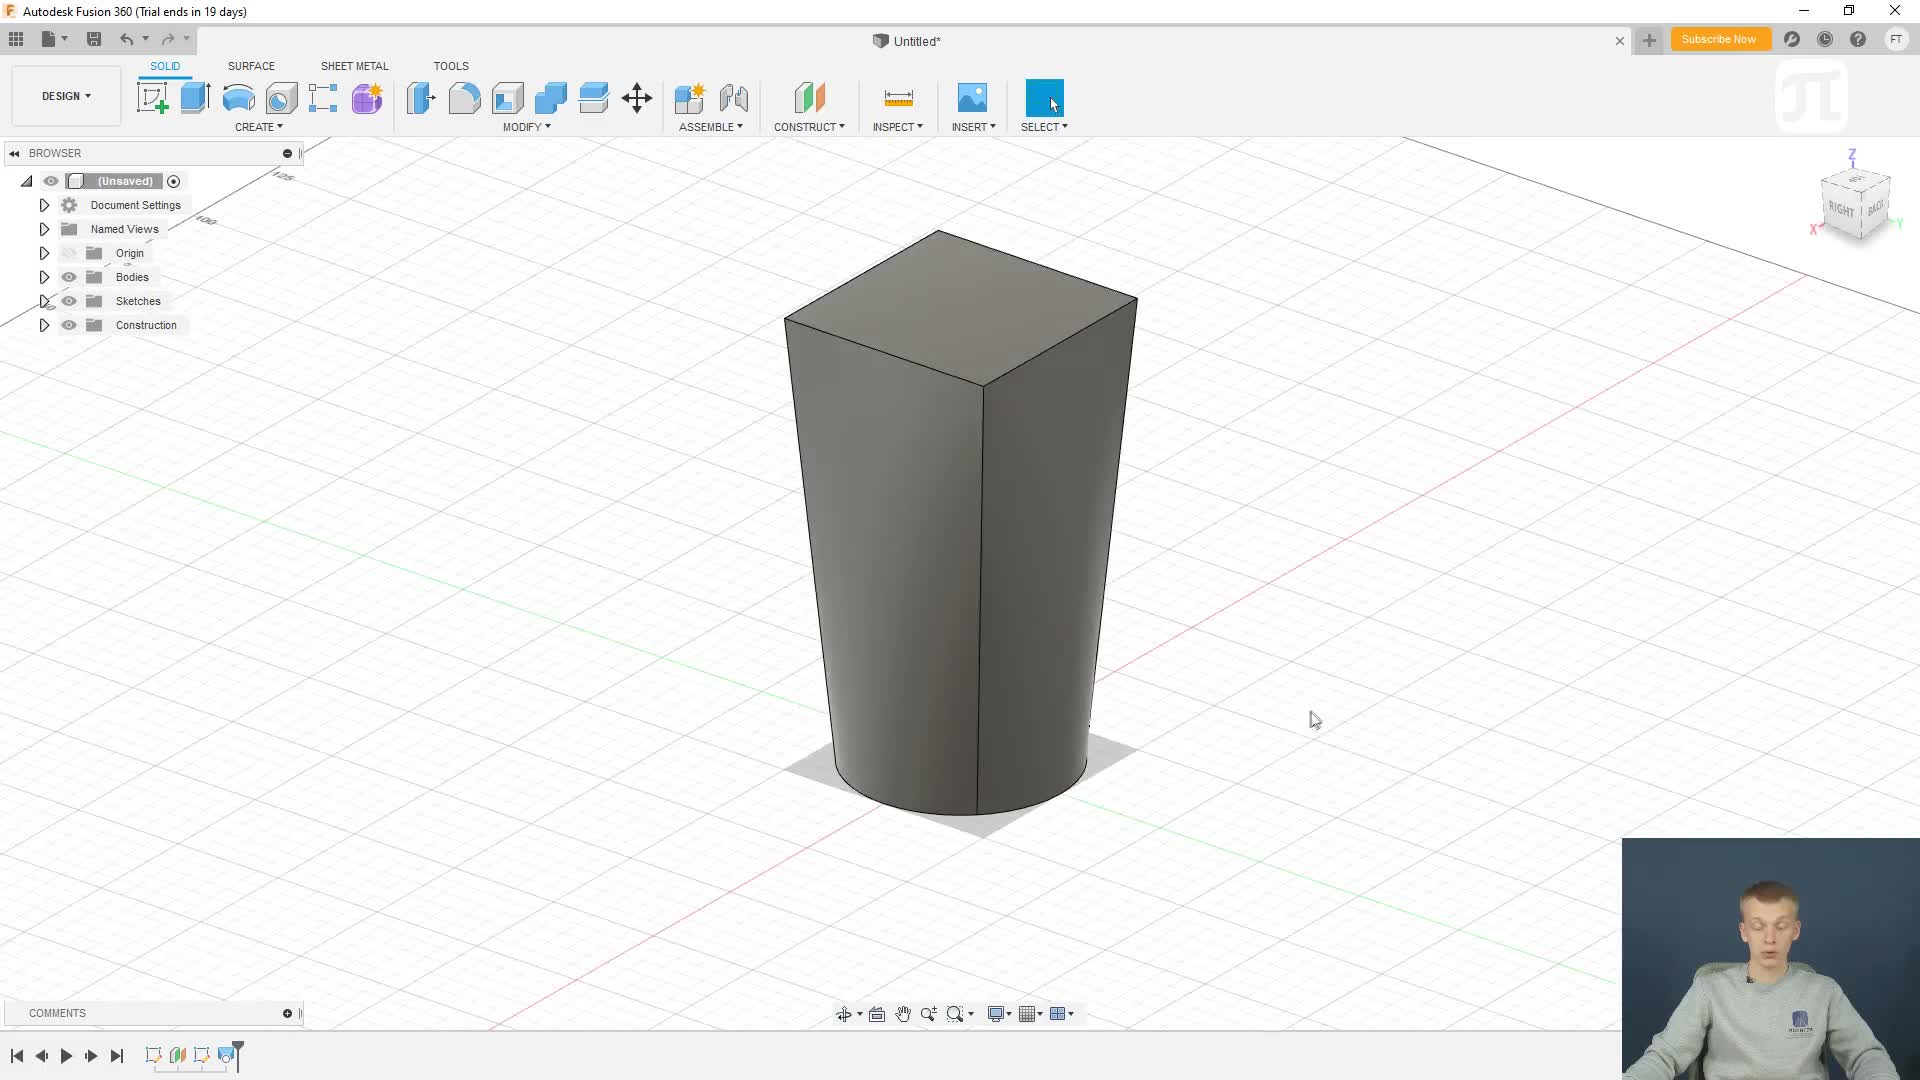This screenshot has height=1080, width=1920.
Task: Select the Revolve tool
Action: click(238, 98)
